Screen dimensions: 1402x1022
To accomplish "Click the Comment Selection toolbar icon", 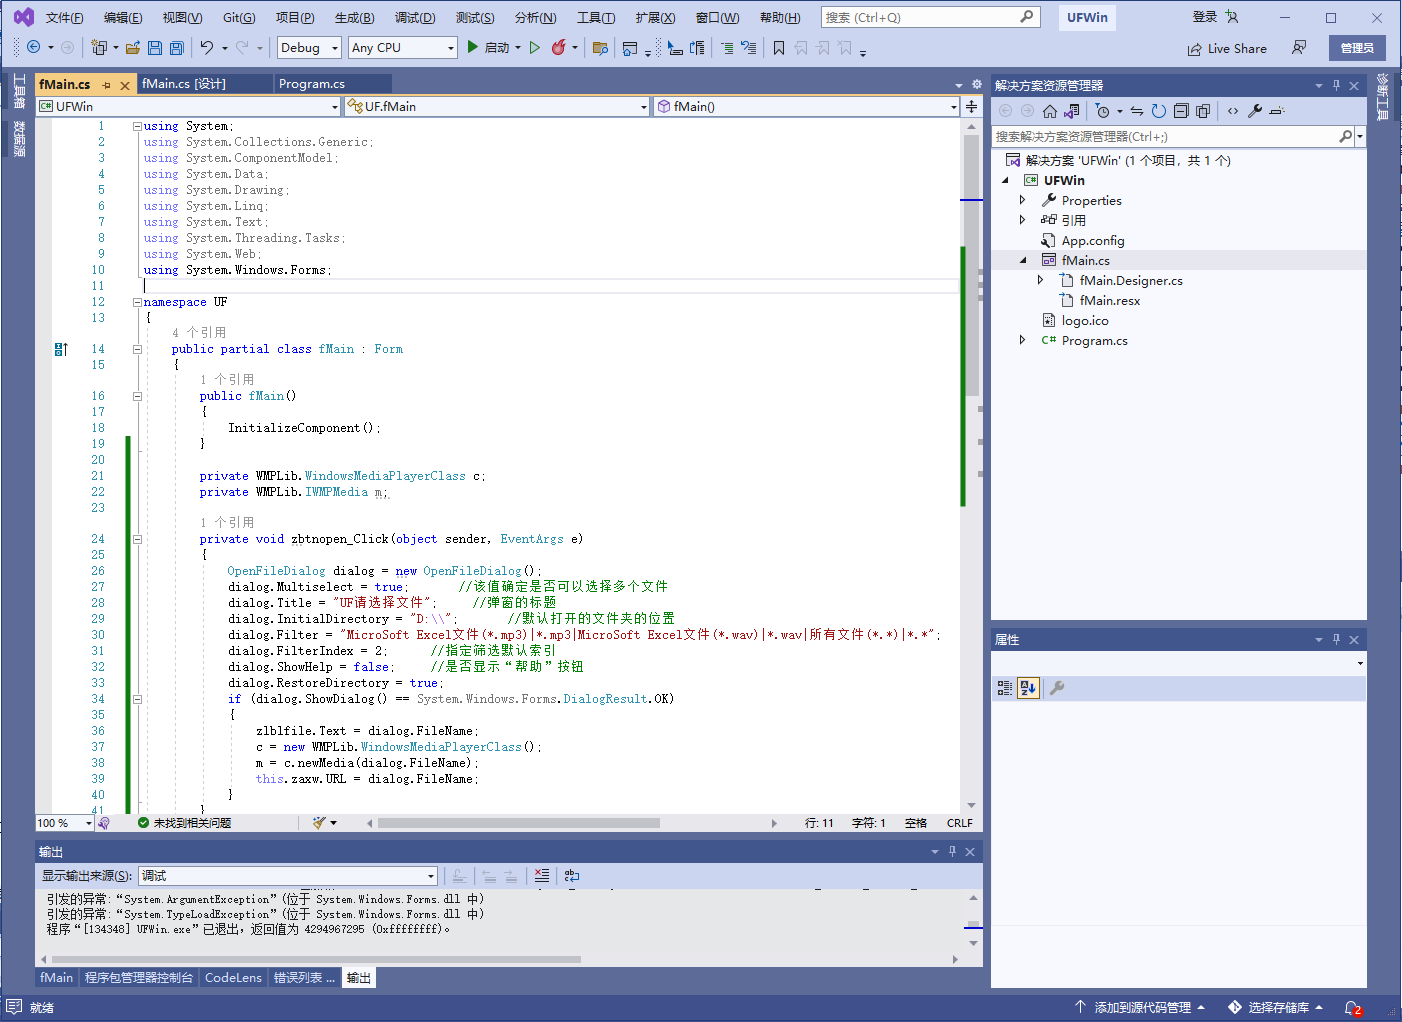I will pyautogui.click(x=727, y=47).
